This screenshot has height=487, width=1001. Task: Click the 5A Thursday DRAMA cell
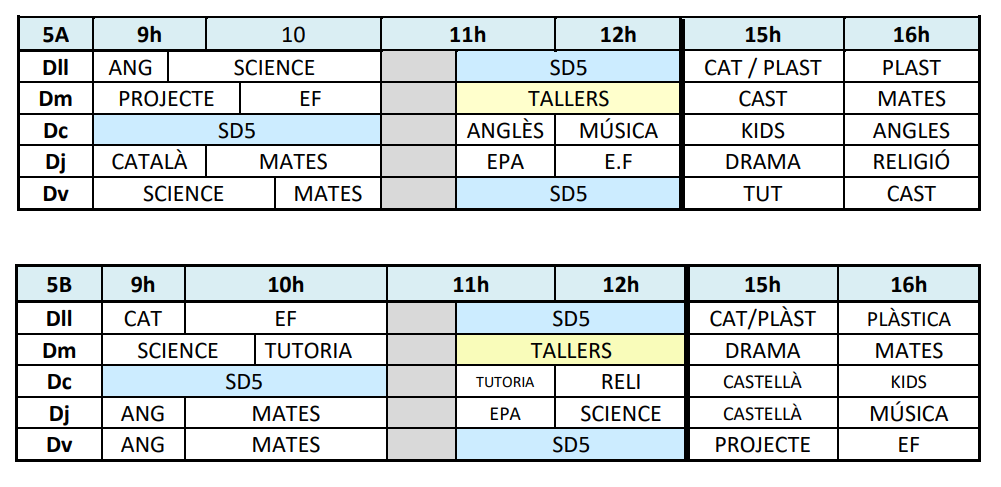(762, 161)
